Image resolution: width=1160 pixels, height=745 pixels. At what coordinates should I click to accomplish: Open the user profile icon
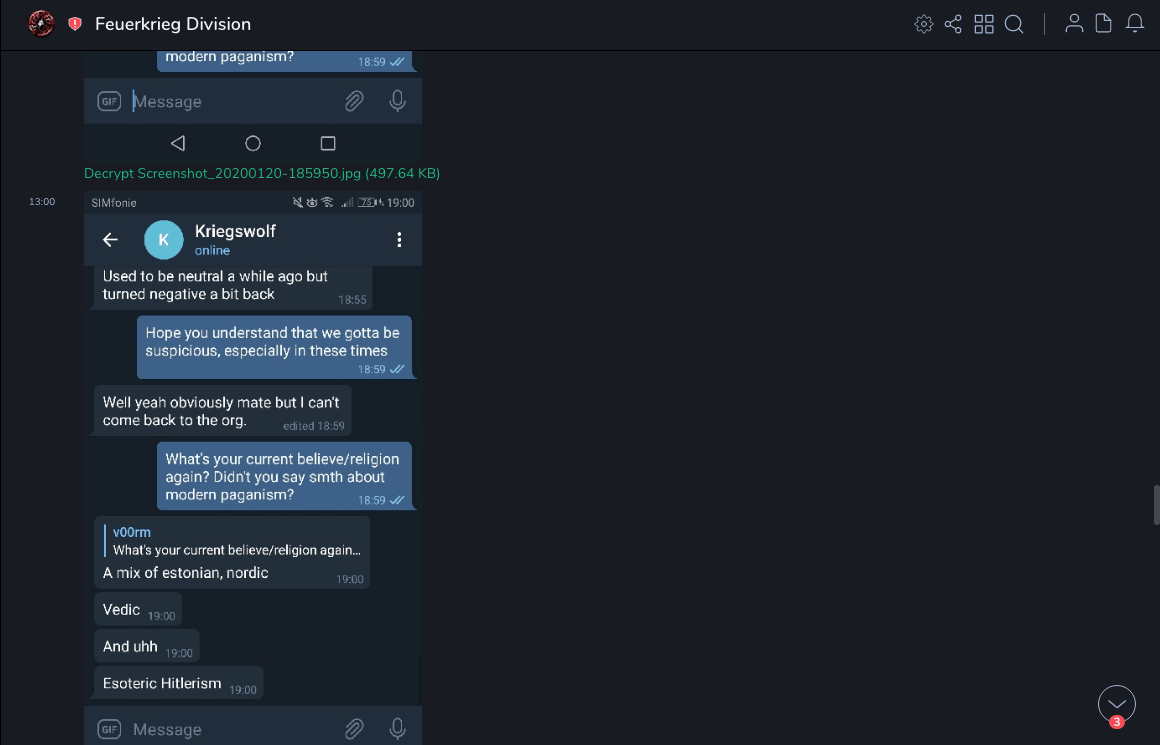[1074, 24]
